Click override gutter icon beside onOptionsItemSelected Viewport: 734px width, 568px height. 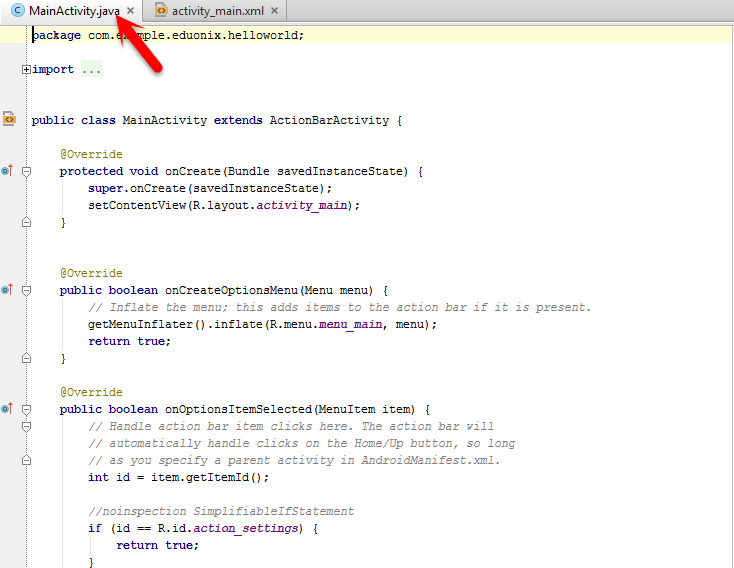(x=7, y=409)
